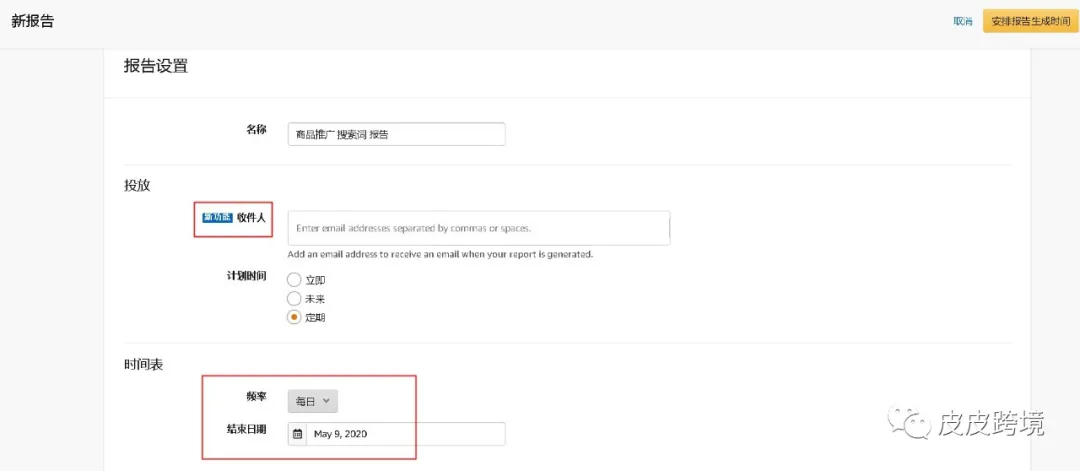Select the 立即 schedule option
The width and height of the screenshot is (1080, 471).
tap(294, 280)
